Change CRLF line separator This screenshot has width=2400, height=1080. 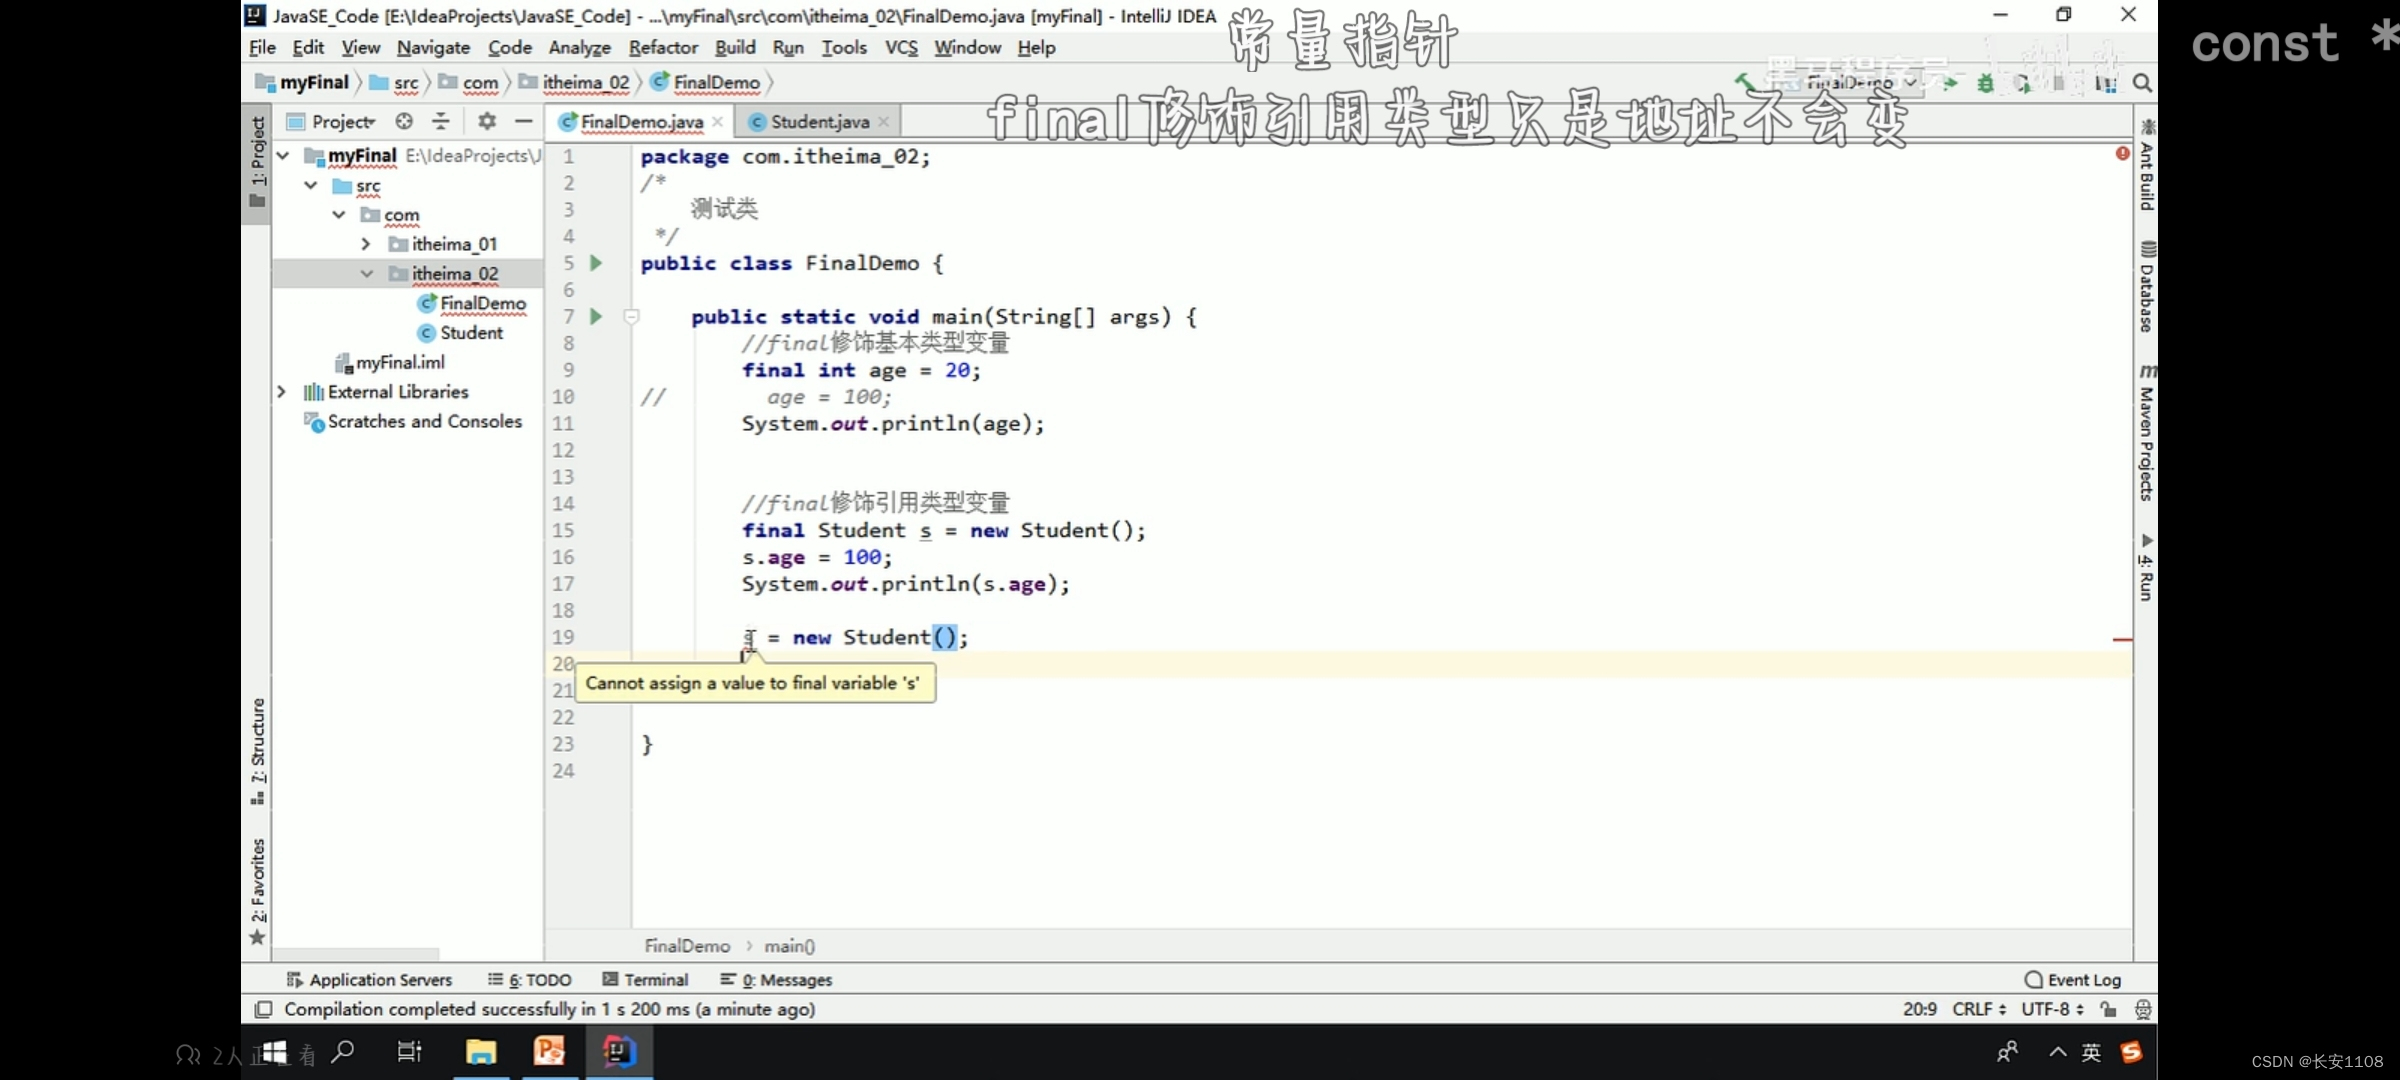[1978, 1009]
